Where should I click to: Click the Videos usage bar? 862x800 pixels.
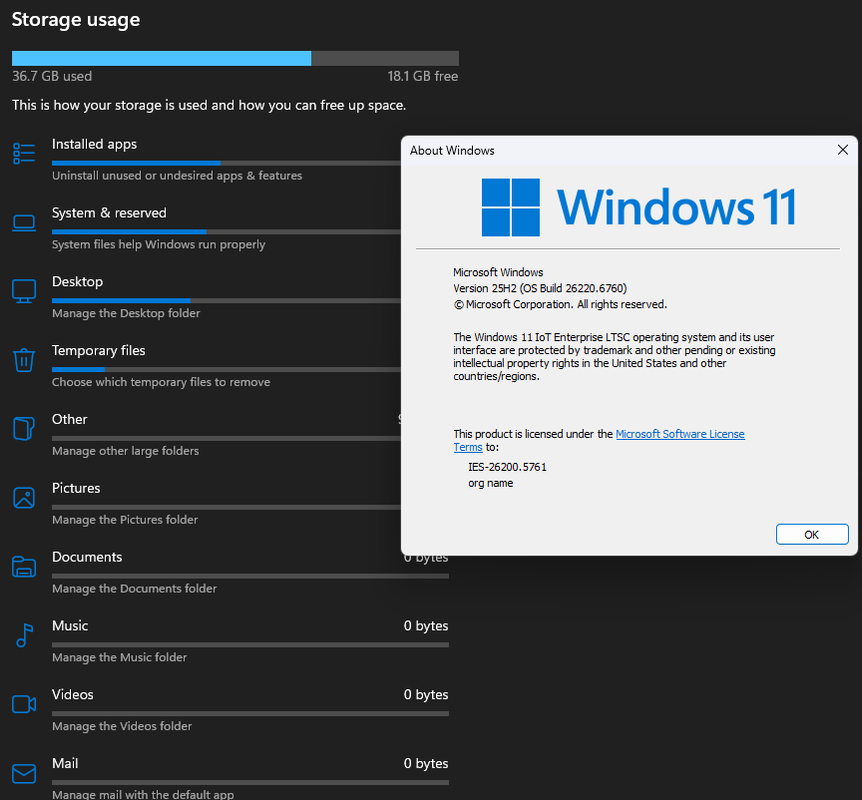[x=251, y=713]
